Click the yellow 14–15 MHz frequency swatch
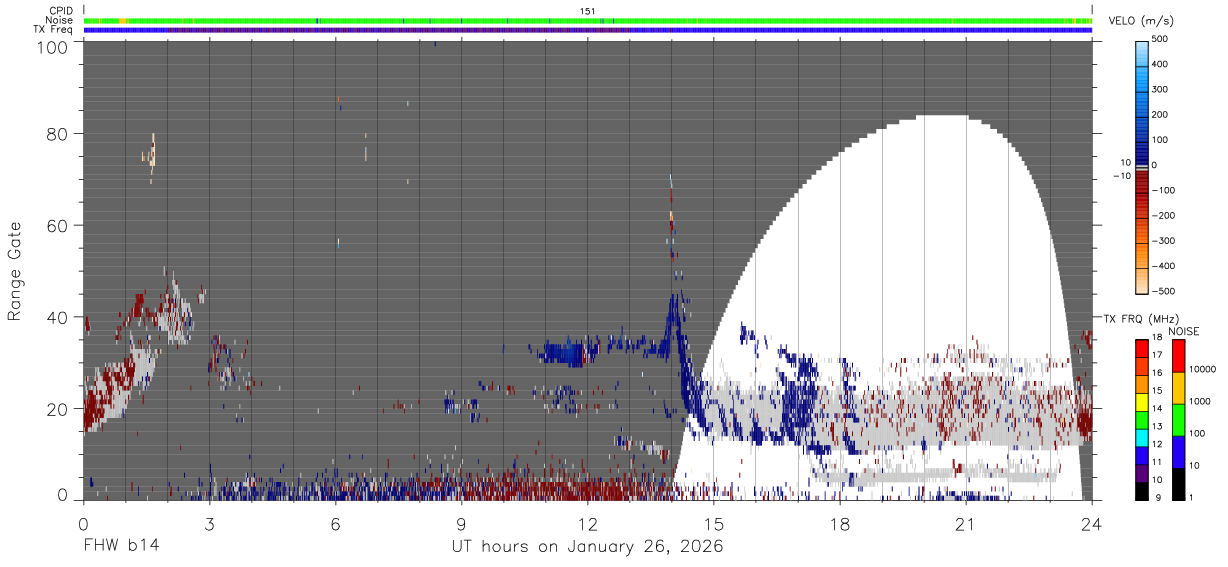The width and height of the screenshot is (1228, 567). coord(1142,400)
